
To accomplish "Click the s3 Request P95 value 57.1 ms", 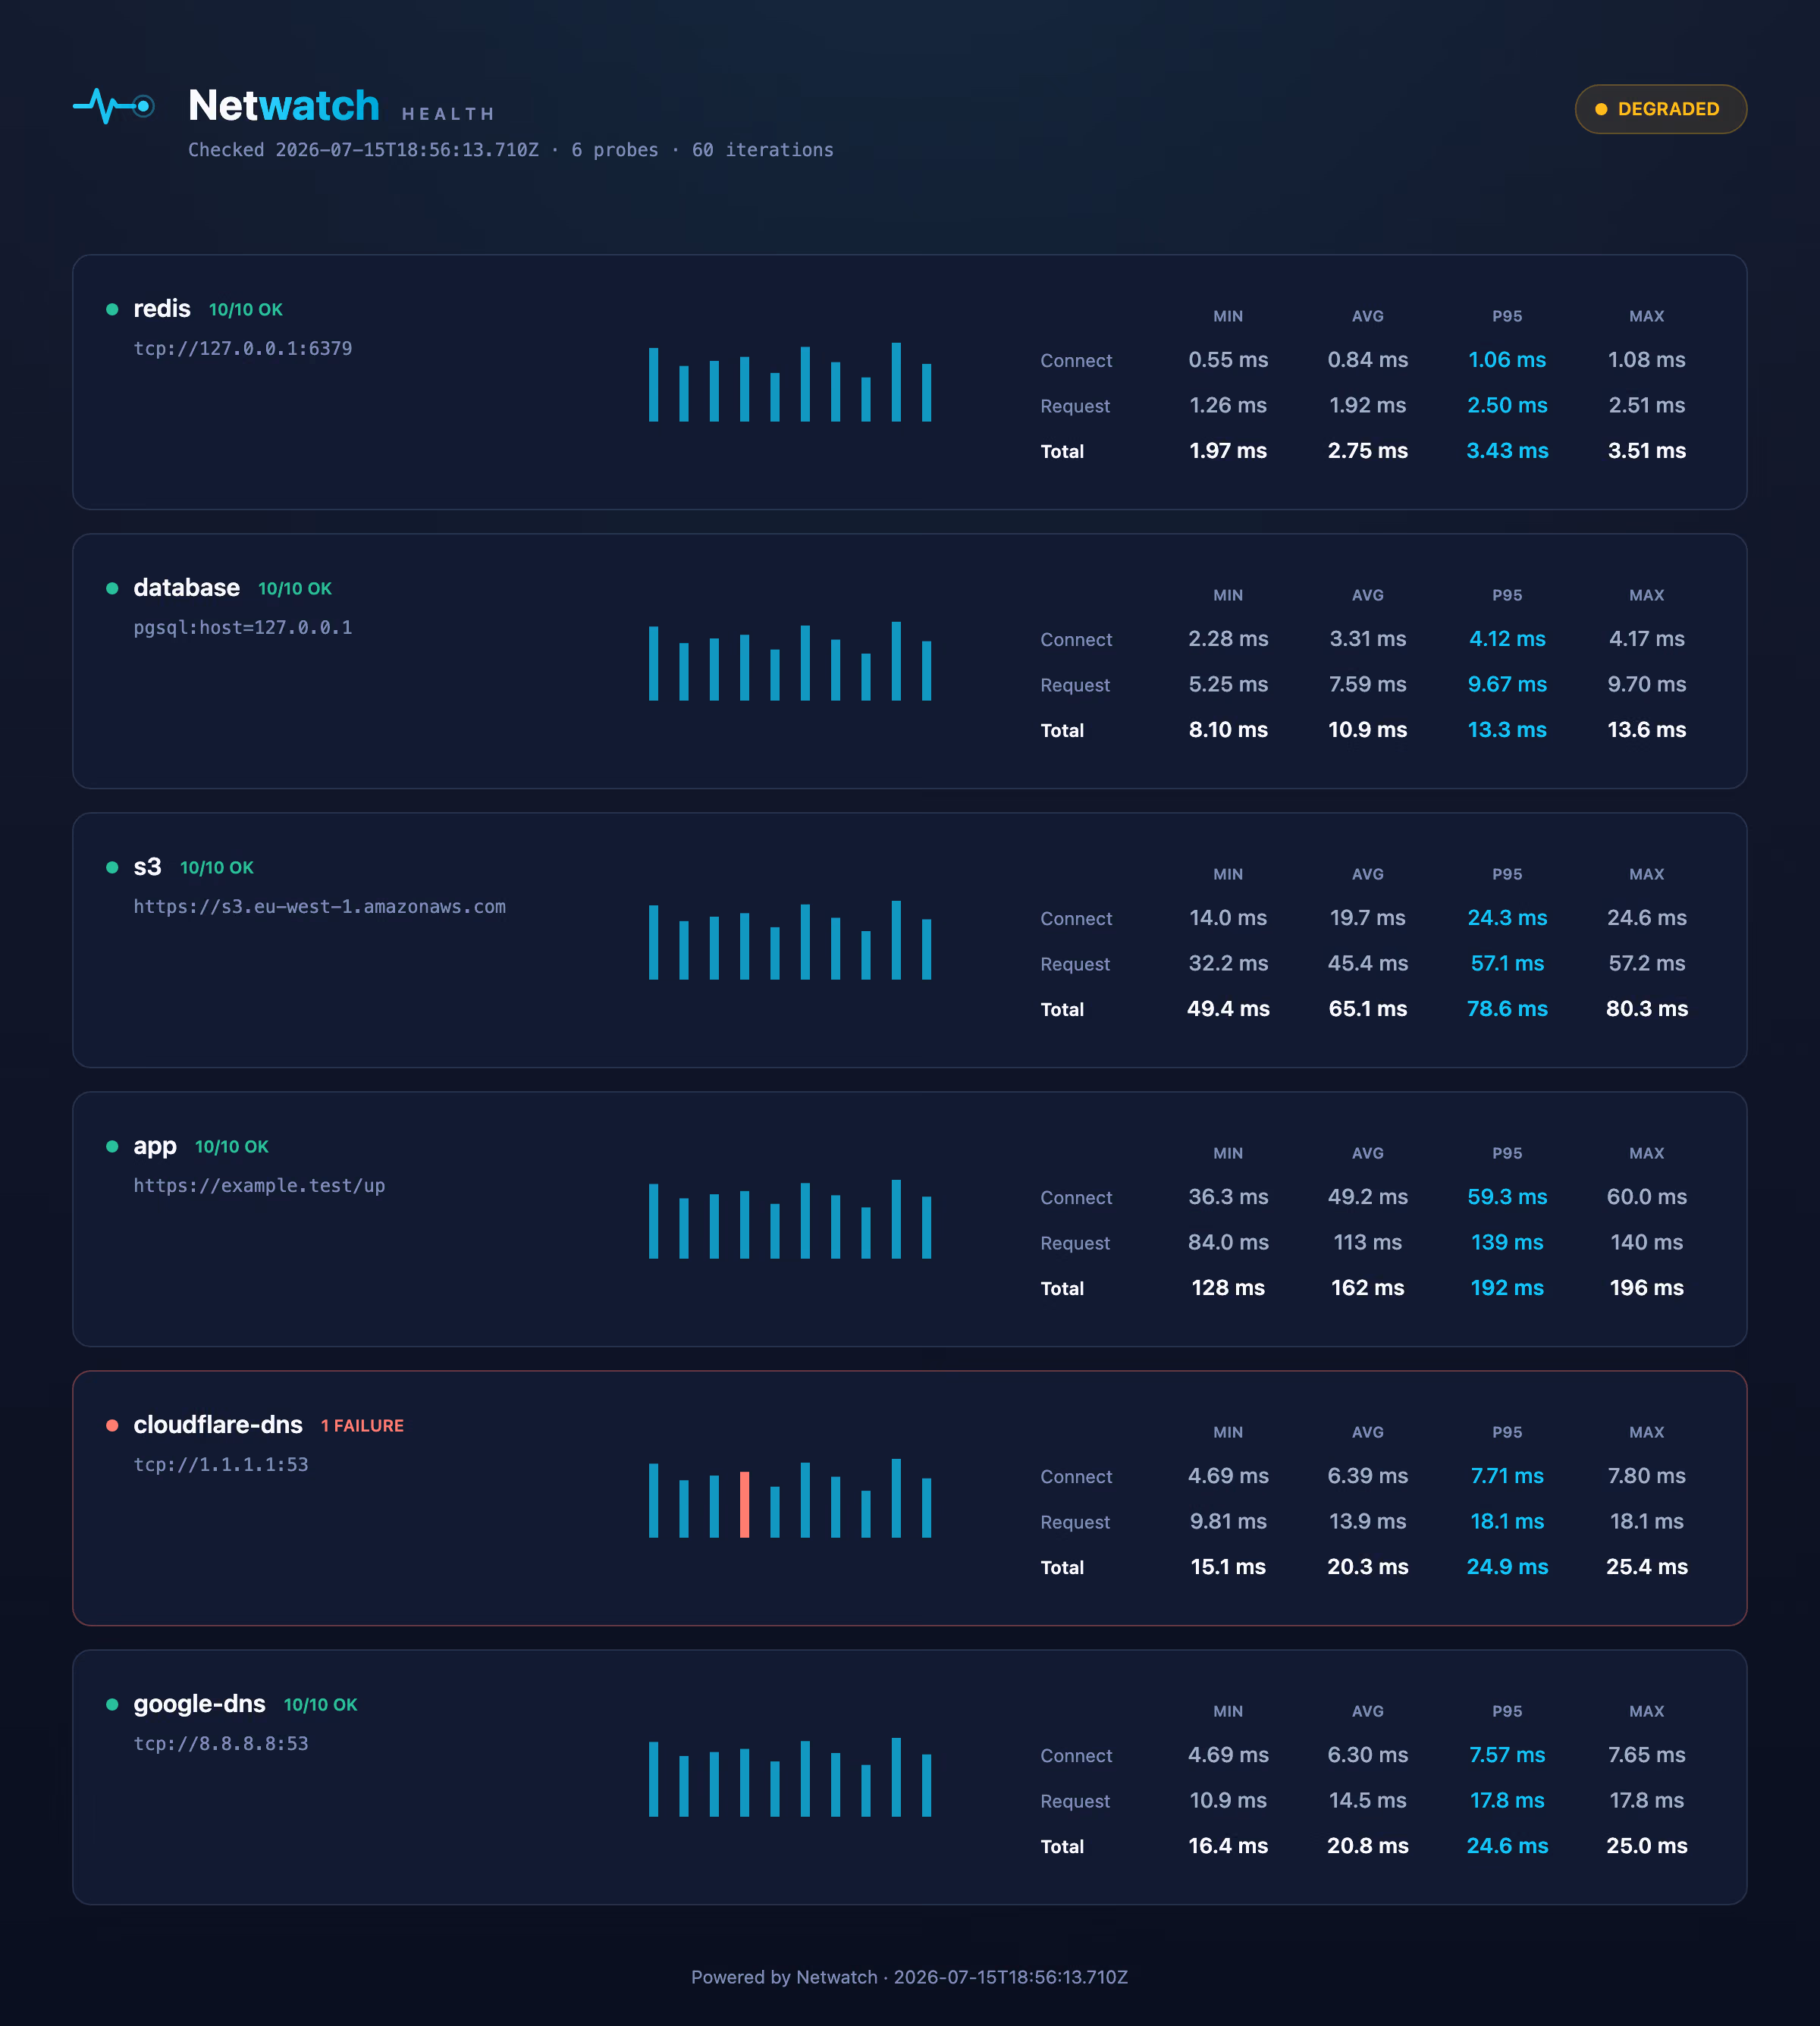I will [1507, 964].
